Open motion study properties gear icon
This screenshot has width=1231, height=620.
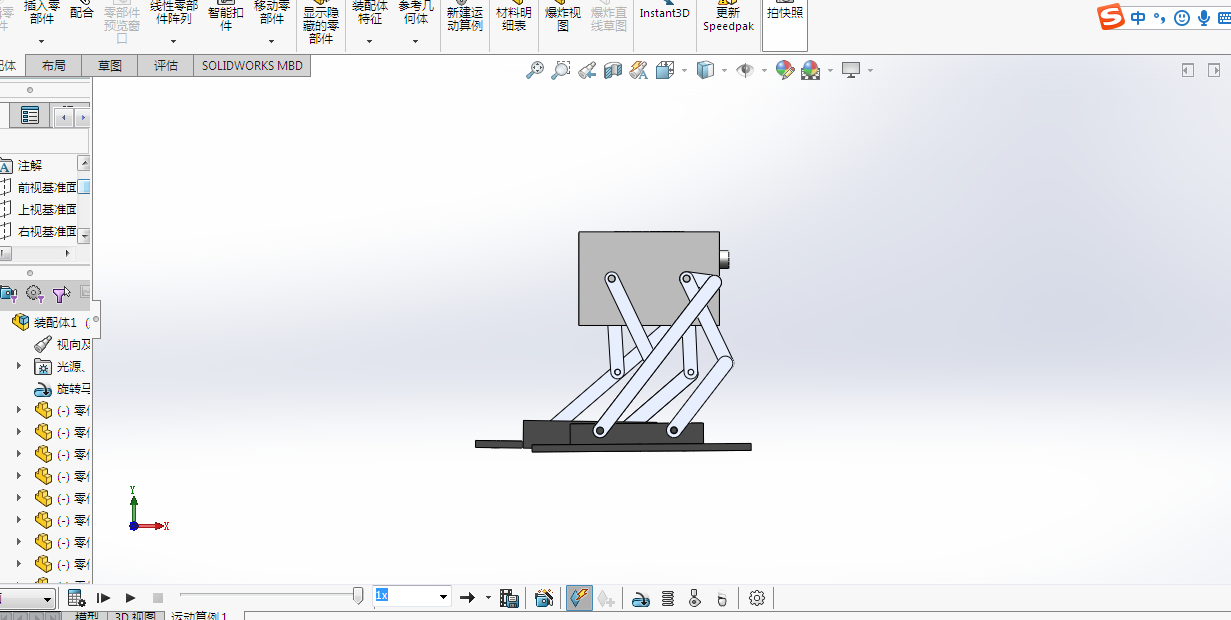757,598
